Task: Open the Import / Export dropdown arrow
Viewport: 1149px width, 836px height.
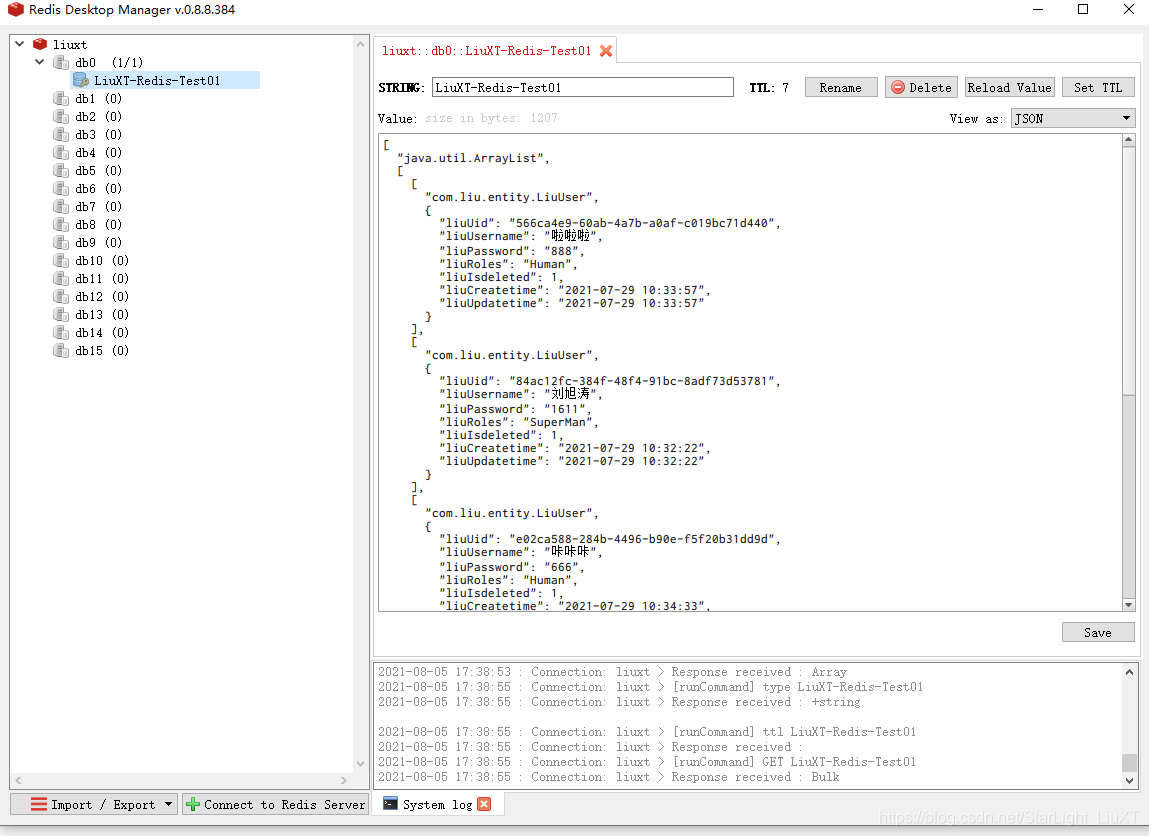Action: tap(169, 804)
